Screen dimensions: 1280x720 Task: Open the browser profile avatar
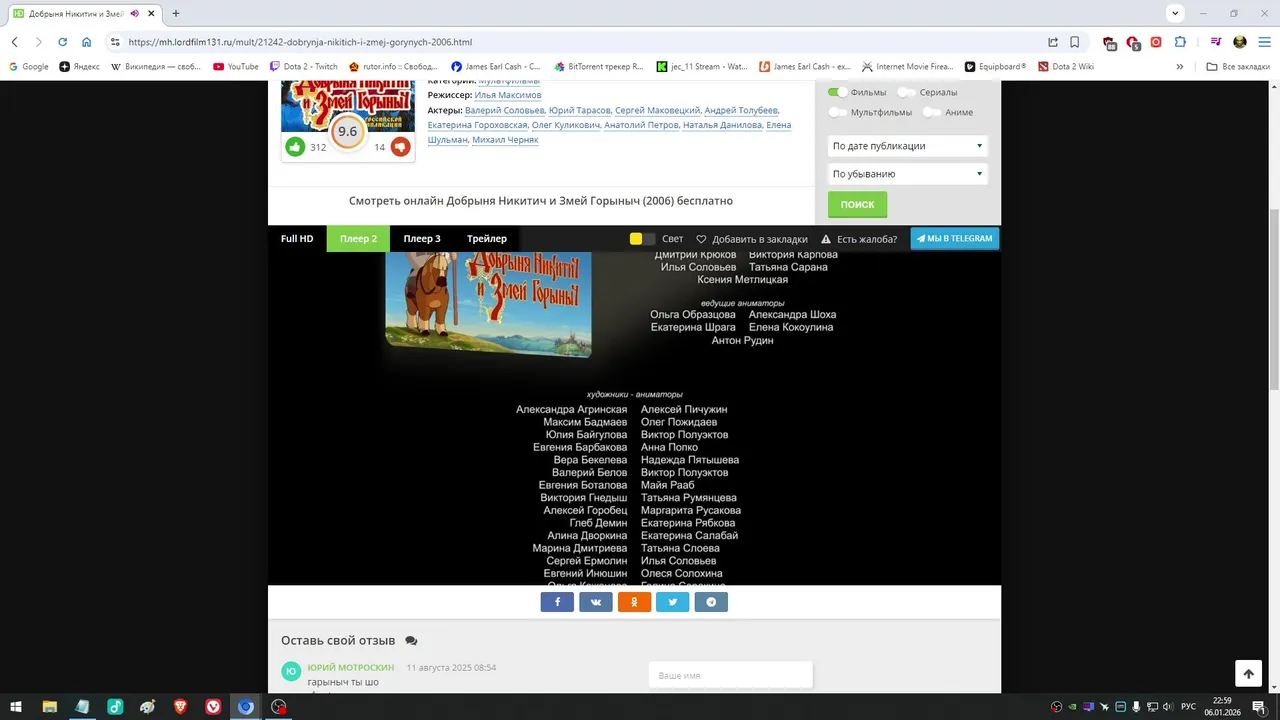(1240, 42)
